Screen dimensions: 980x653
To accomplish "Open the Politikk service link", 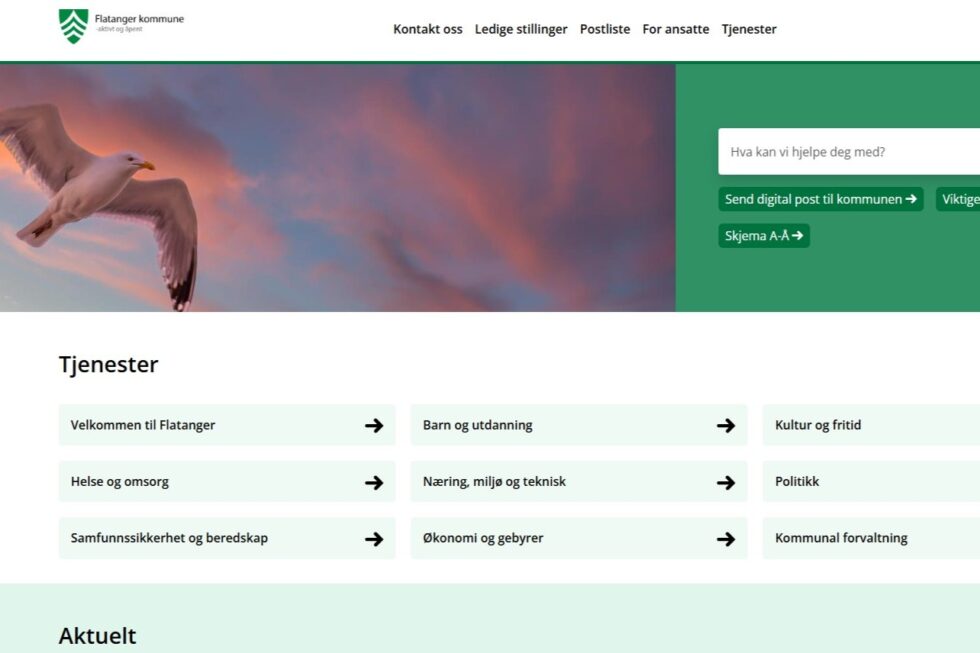I will (870, 482).
